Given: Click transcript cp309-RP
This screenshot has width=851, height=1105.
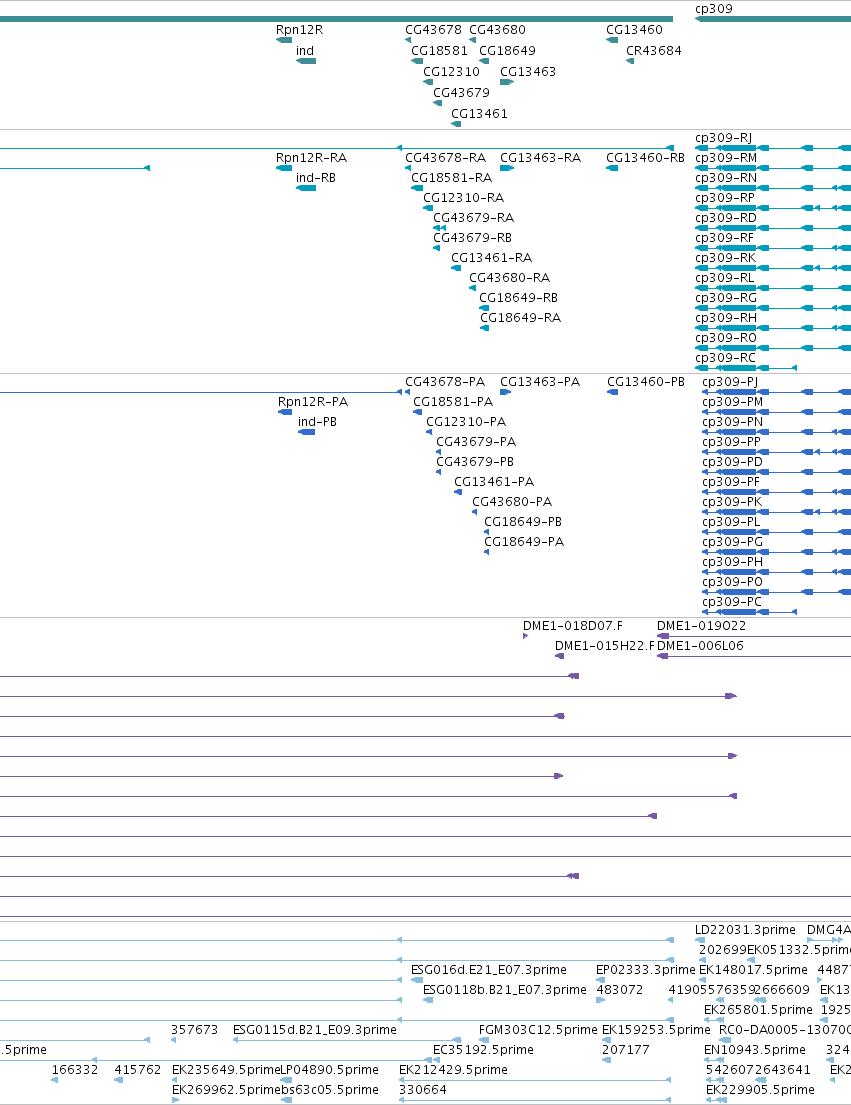Looking at the screenshot, I should click(x=725, y=198).
